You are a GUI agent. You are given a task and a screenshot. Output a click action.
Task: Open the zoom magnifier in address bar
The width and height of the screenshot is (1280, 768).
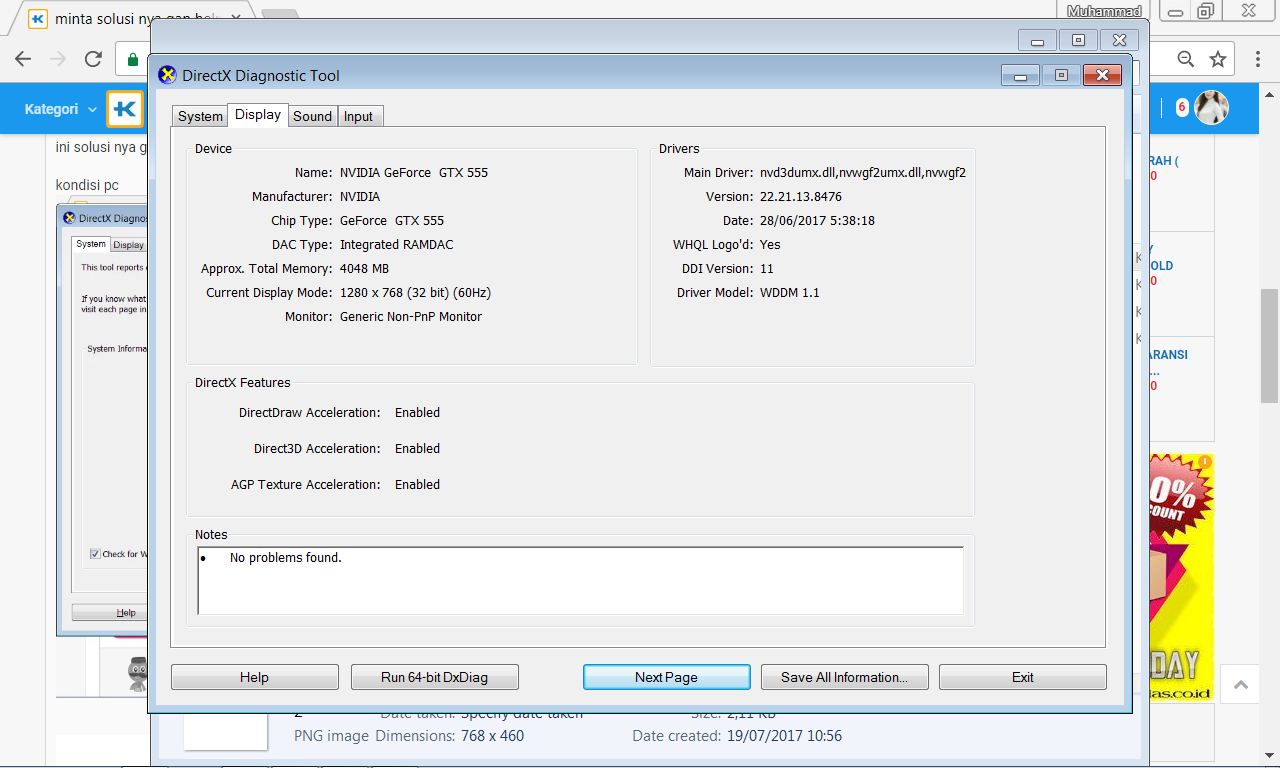[x=1186, y=59]
